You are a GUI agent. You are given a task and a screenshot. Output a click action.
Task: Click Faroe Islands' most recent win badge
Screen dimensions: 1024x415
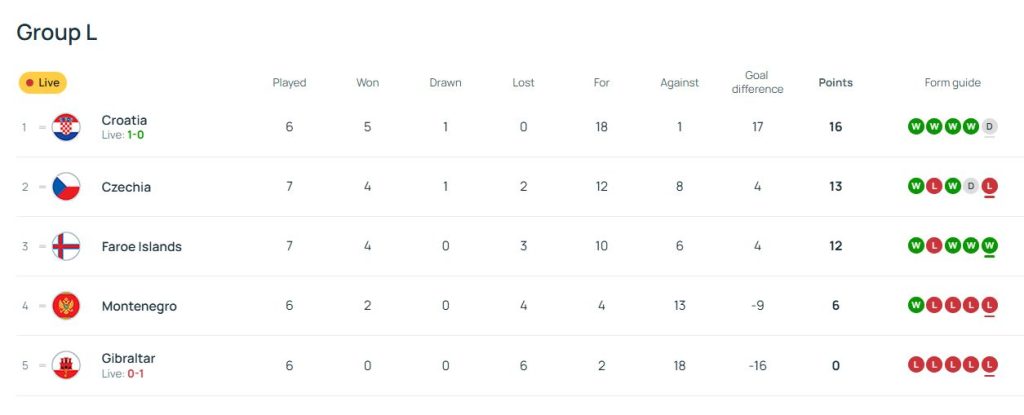990,246
